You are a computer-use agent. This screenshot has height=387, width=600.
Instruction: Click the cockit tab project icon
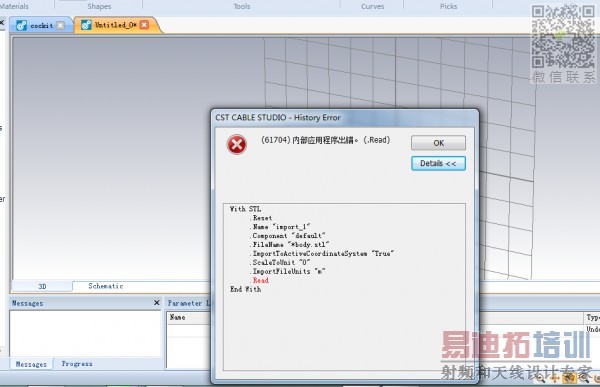pos(21,26)
